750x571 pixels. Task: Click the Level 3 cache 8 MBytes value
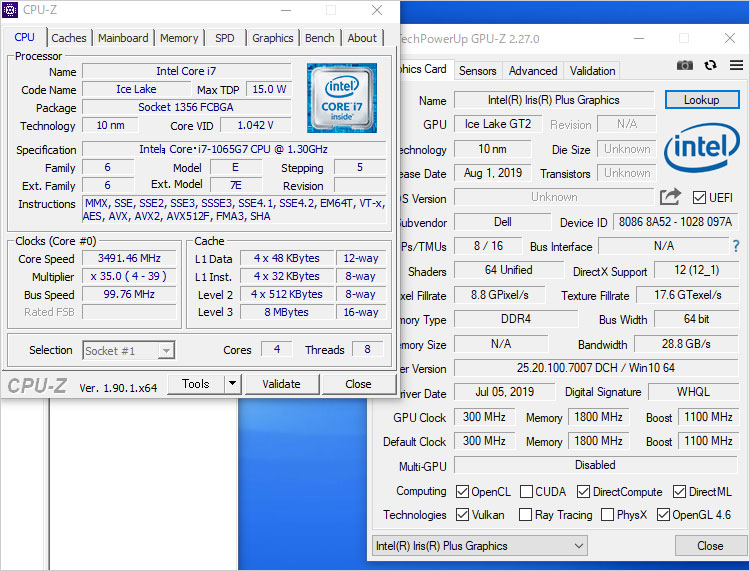point(287,312)
